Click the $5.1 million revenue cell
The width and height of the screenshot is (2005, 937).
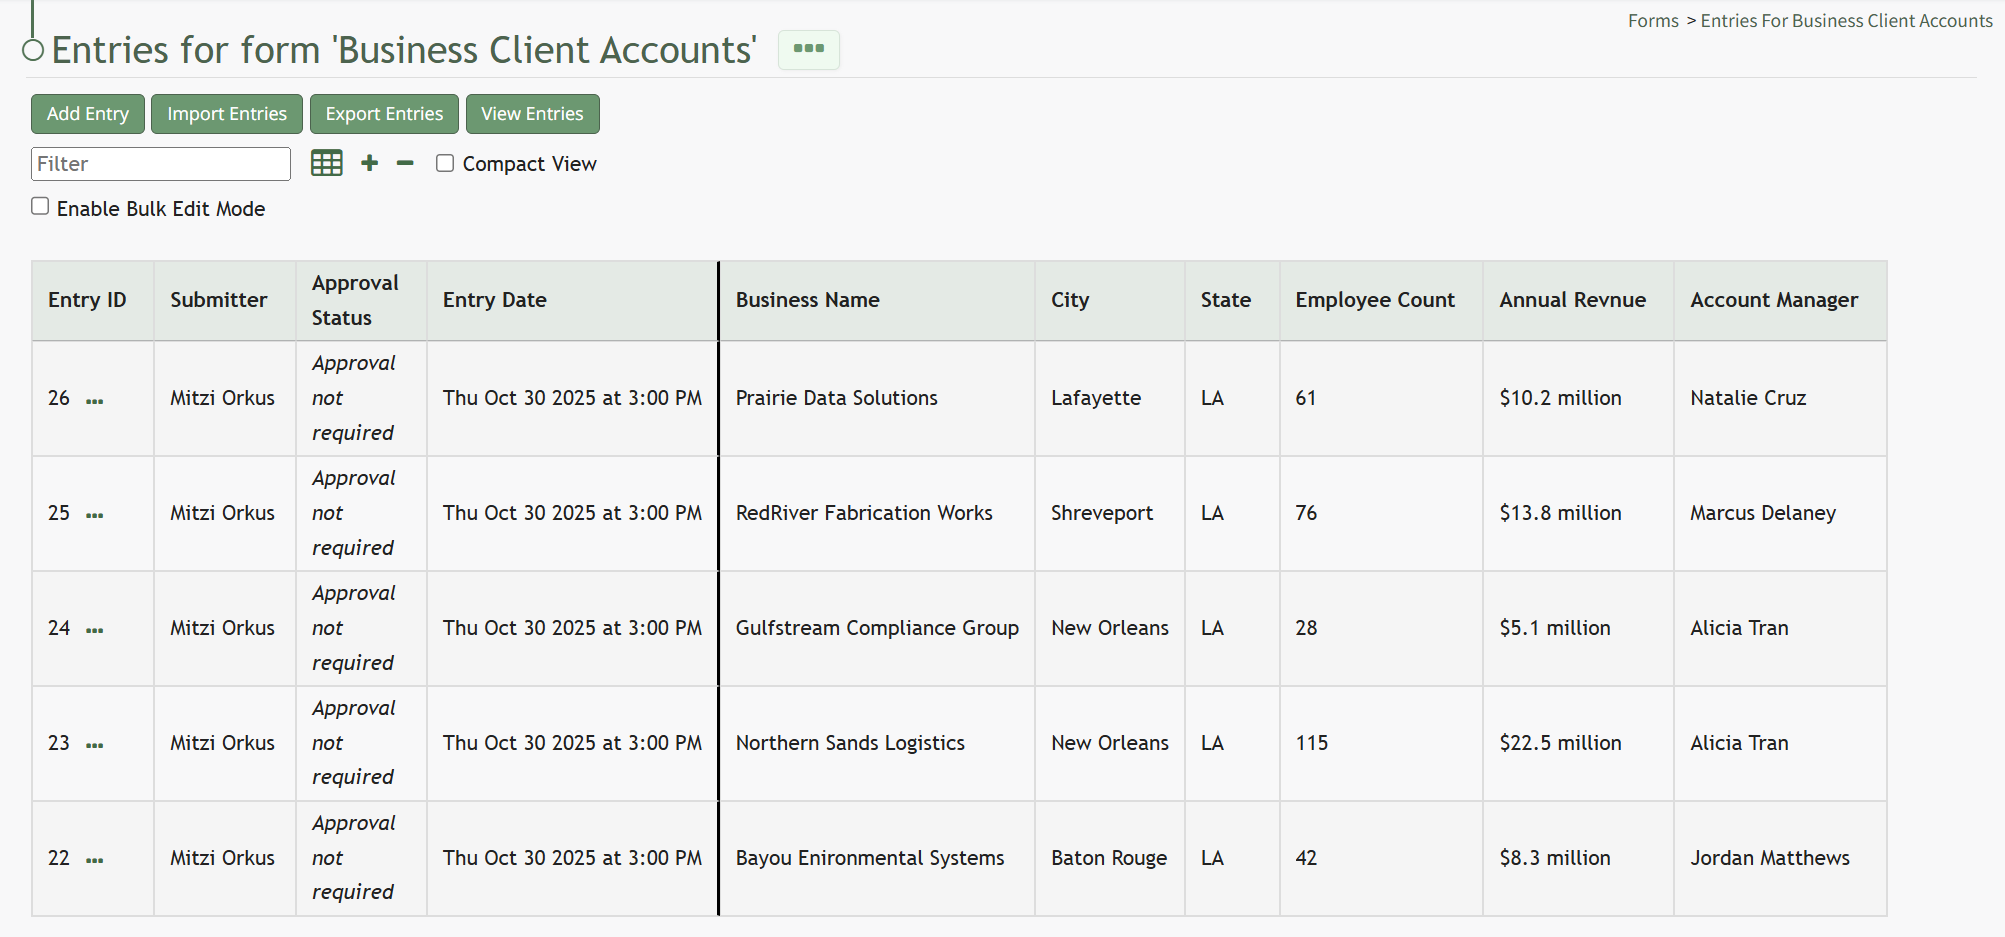tap(1578, 628)
